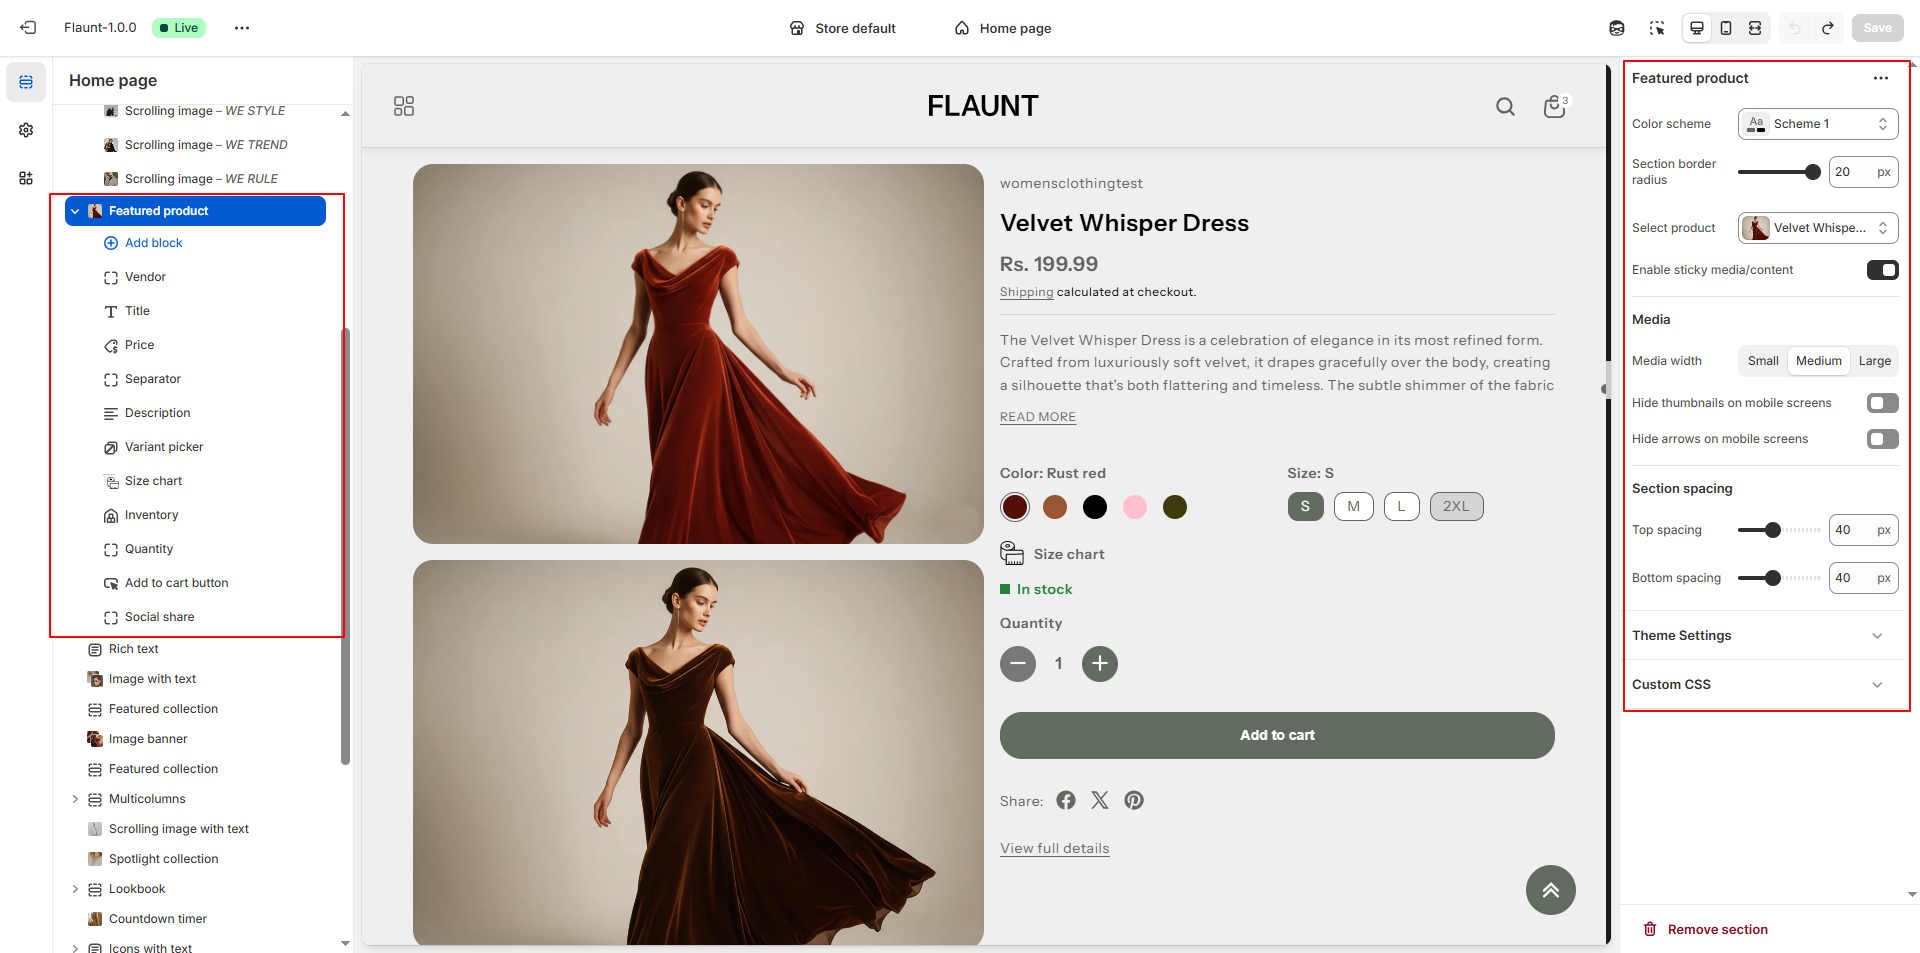Click the Add to cart button
The height and width of the screenshot is (953, 1920).
[1277, 735]
